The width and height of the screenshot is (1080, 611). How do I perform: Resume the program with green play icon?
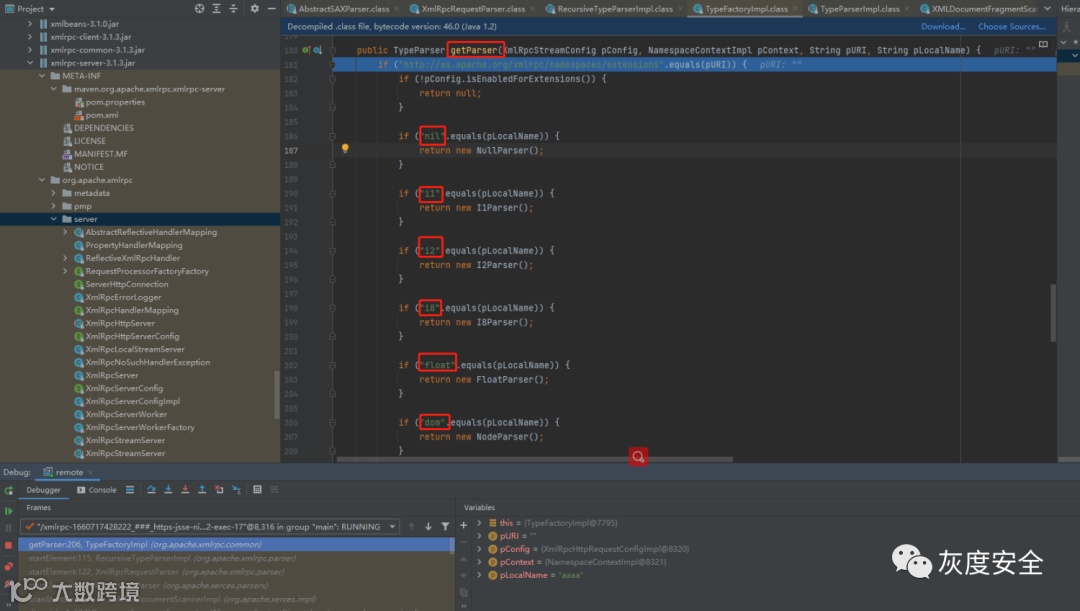pos(8,511)
